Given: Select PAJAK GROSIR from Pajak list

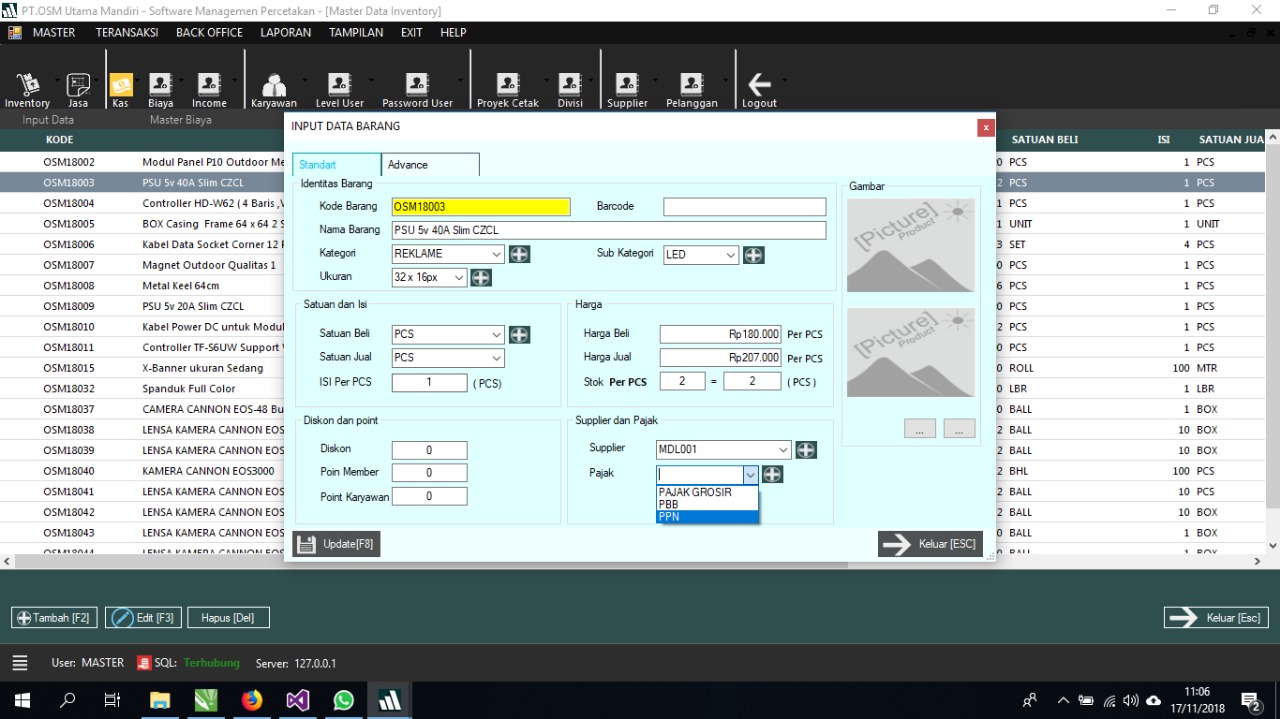Looking at the screenshot, I should (x=707, y=492).
